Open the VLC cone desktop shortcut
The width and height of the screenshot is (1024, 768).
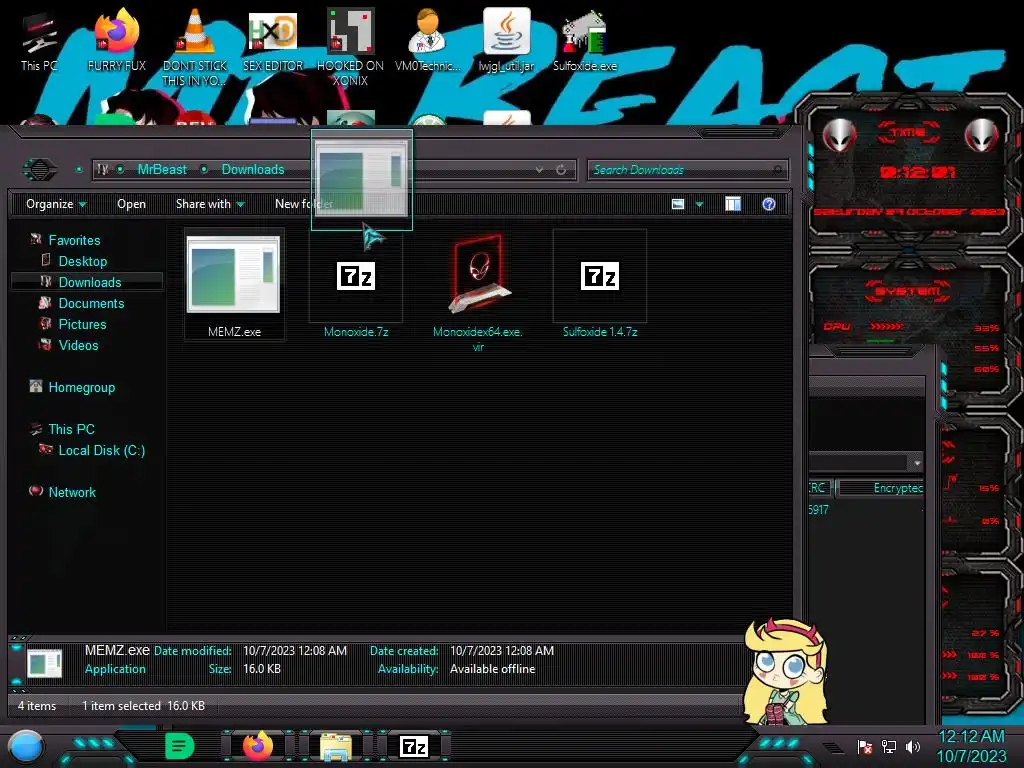195,47
